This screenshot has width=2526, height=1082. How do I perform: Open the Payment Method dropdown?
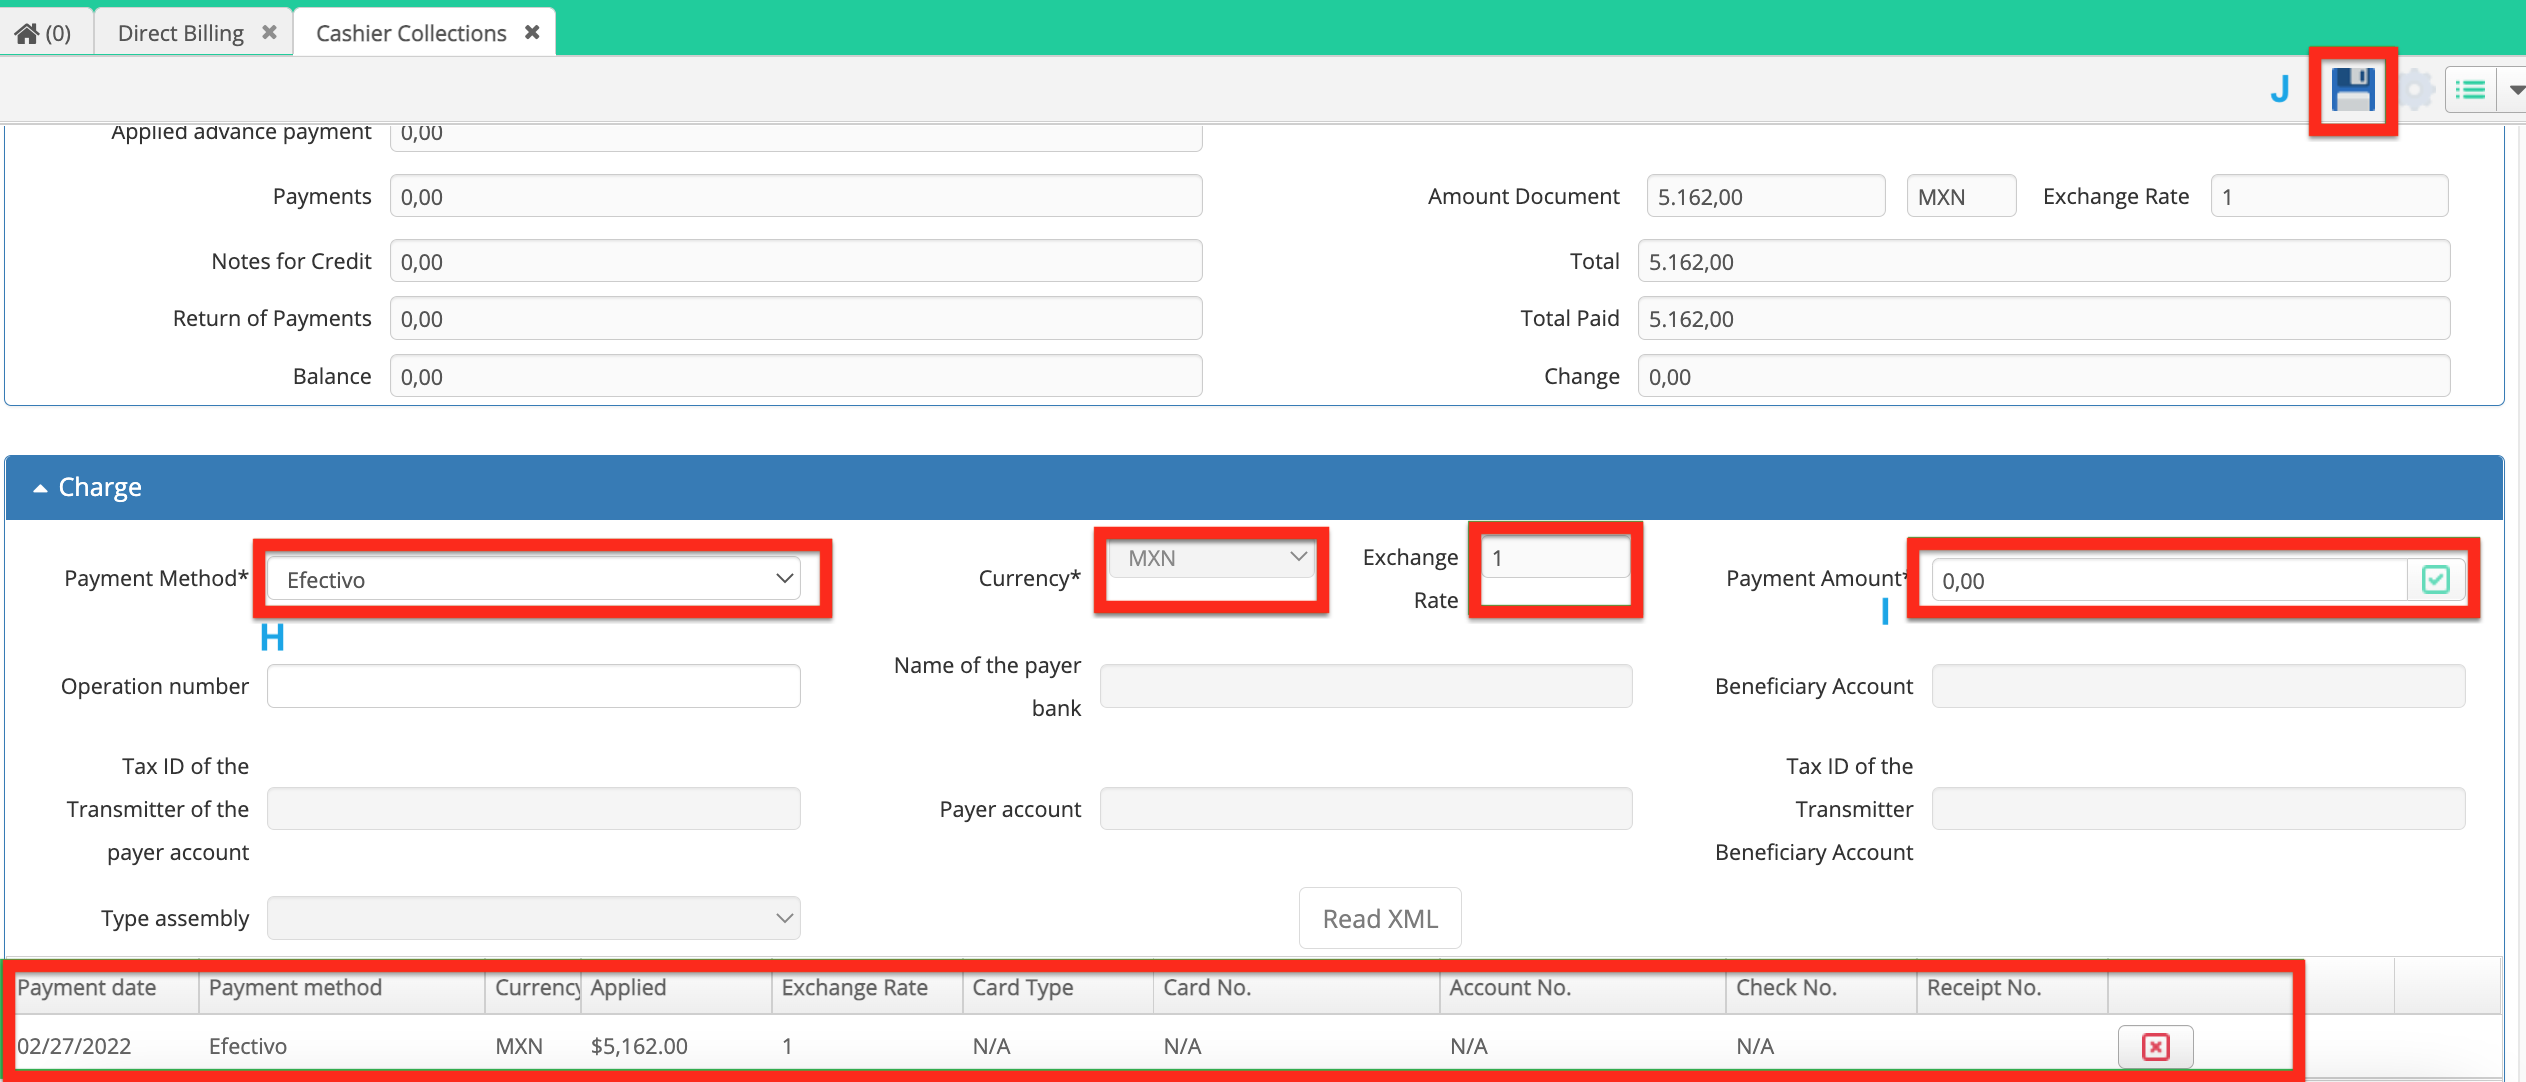533,579
